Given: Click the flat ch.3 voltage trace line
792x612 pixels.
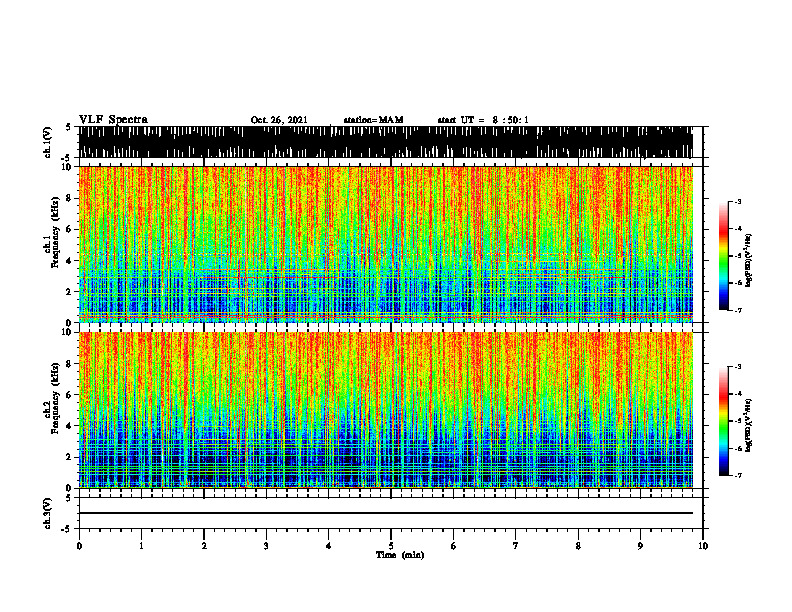Looking at the screenshot, I should (385, 513).
